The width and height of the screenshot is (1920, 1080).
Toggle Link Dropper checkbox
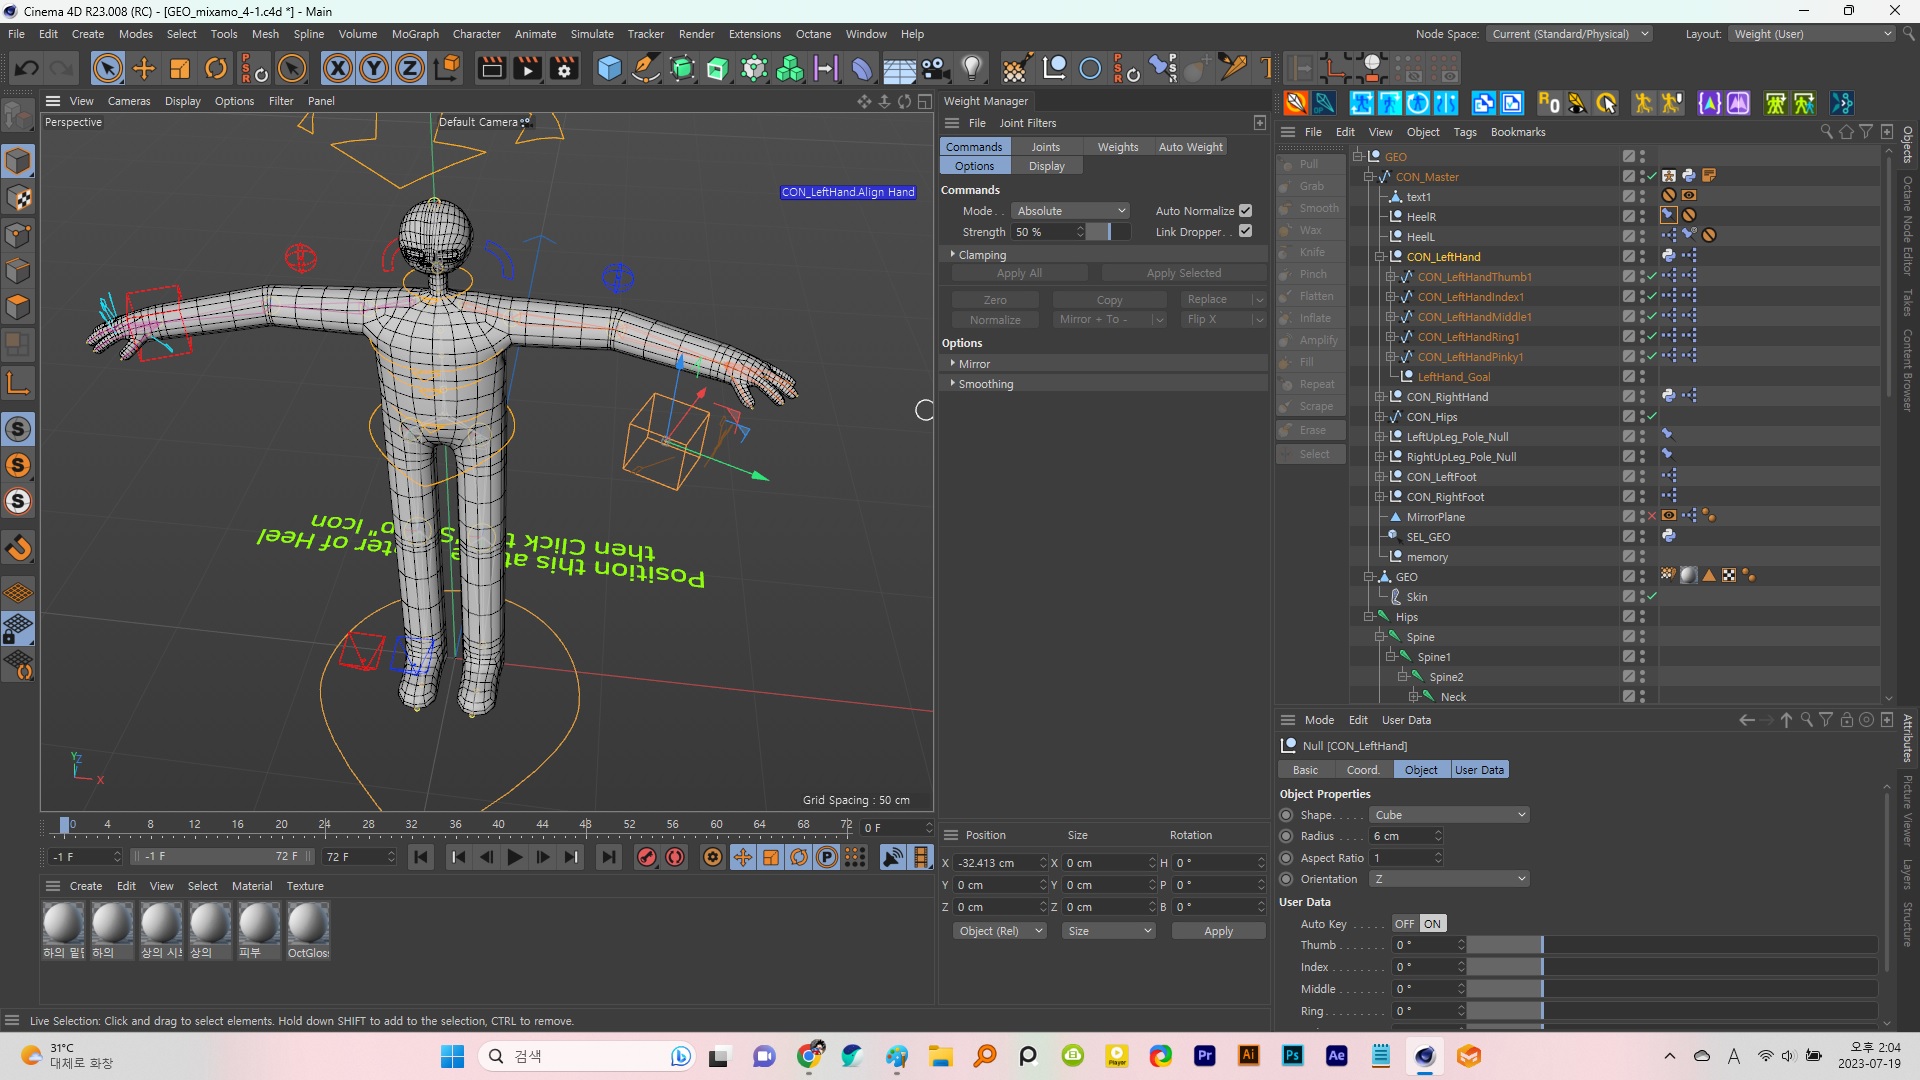coord(1245,231)
